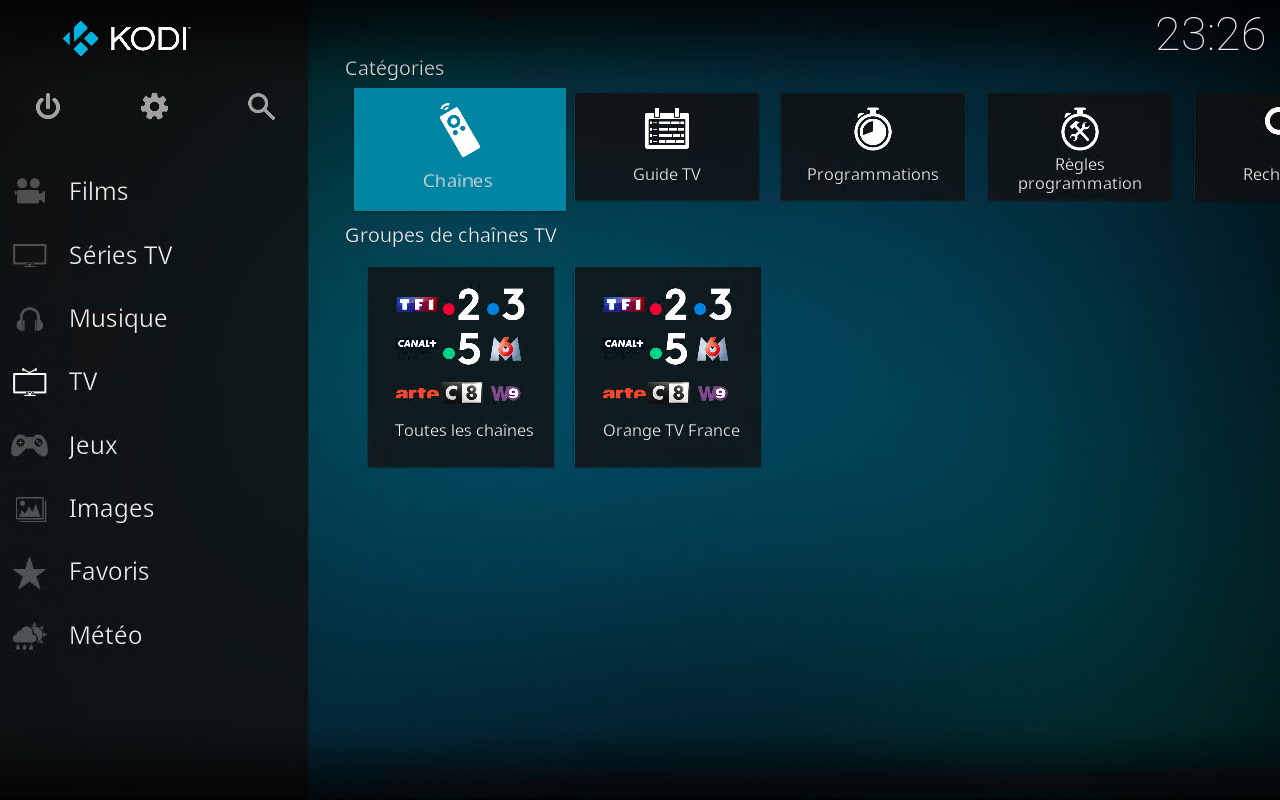Image resolution: width=1280 pixels, height=800 pixels.
Task: Click the Catégories heading
Action: coord(394,69)
